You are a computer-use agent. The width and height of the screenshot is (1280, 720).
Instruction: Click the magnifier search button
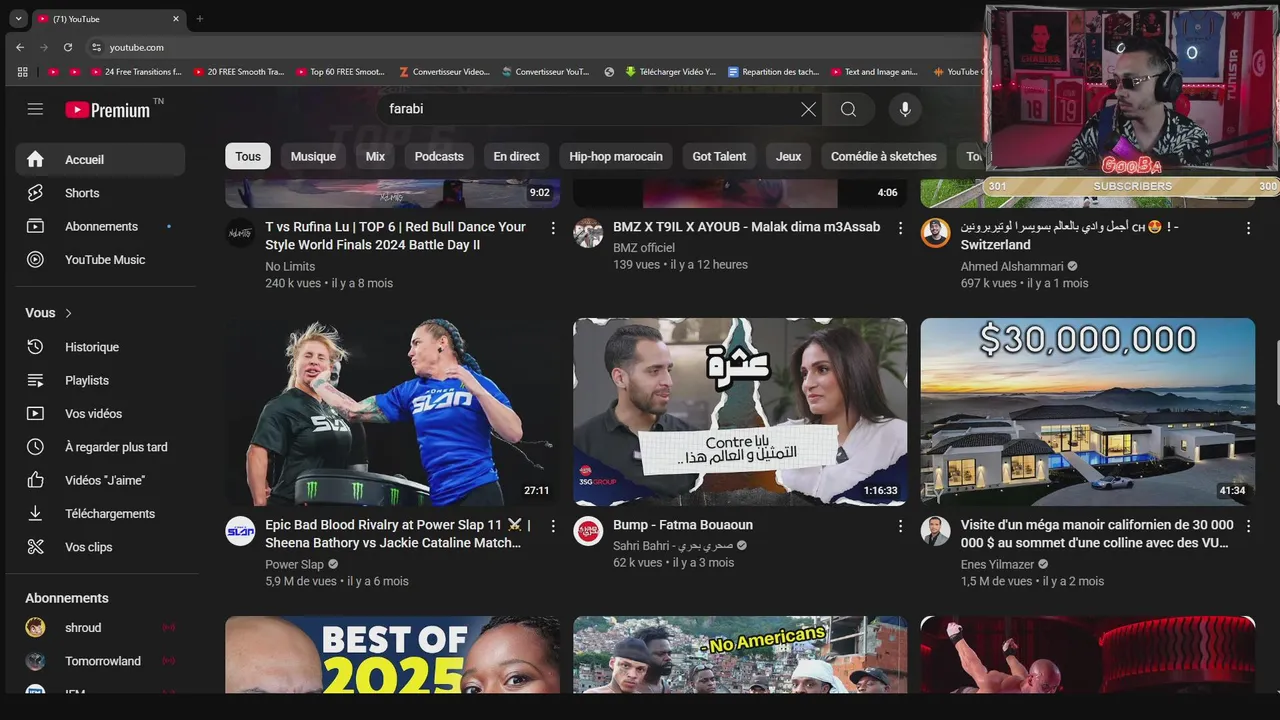pyautogui.click(x=848, y=109)
